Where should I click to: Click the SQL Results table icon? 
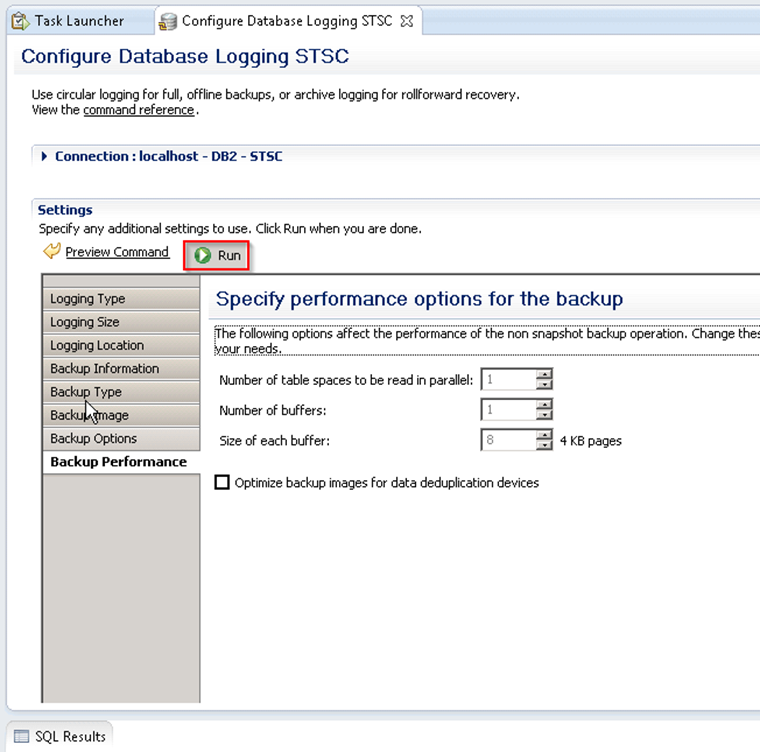click(x=21, y=737)
